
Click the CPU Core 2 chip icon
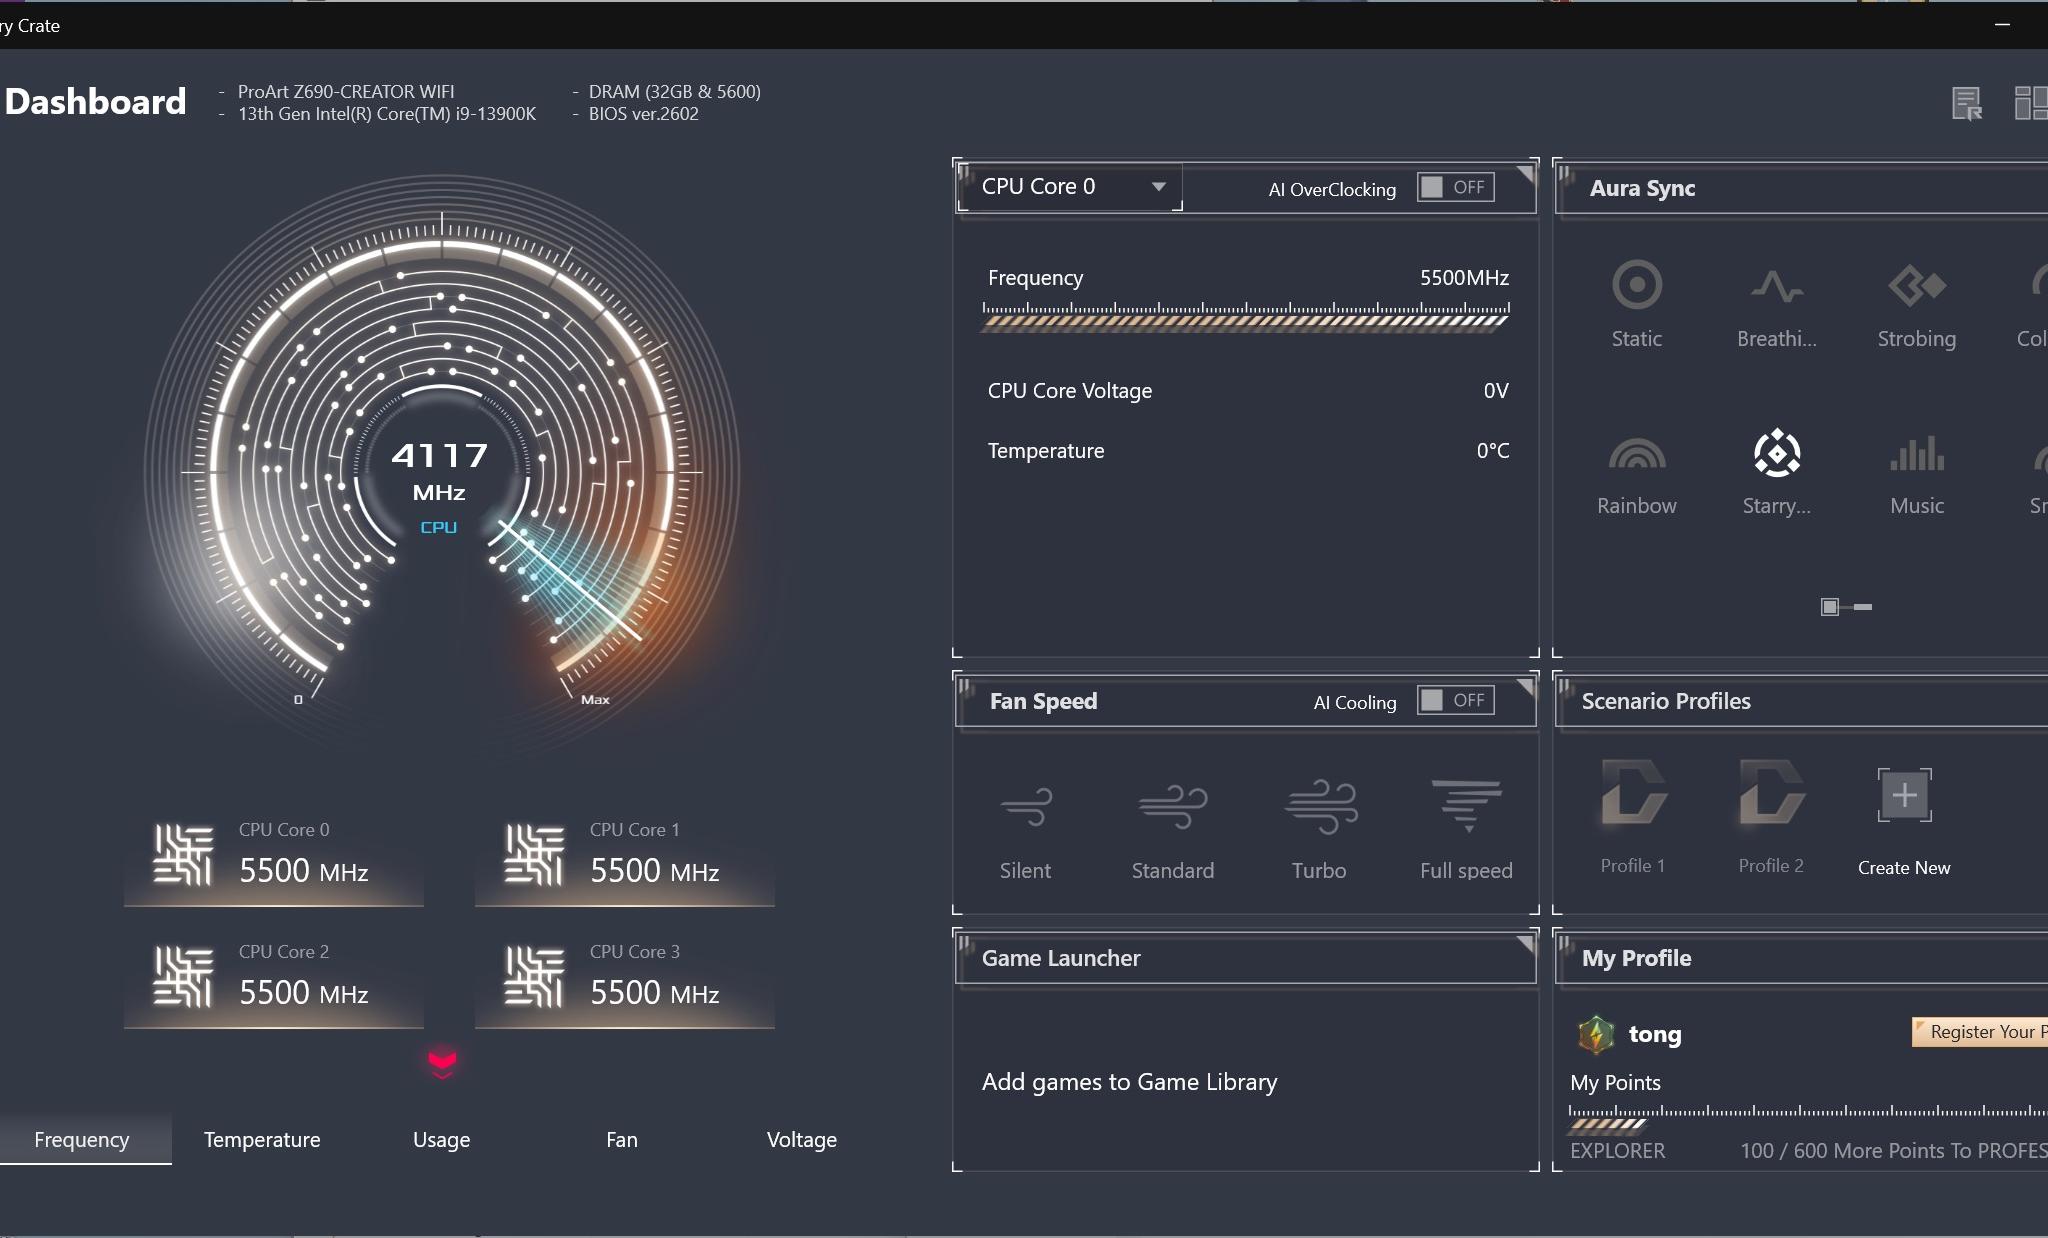(x=183, y=976)
